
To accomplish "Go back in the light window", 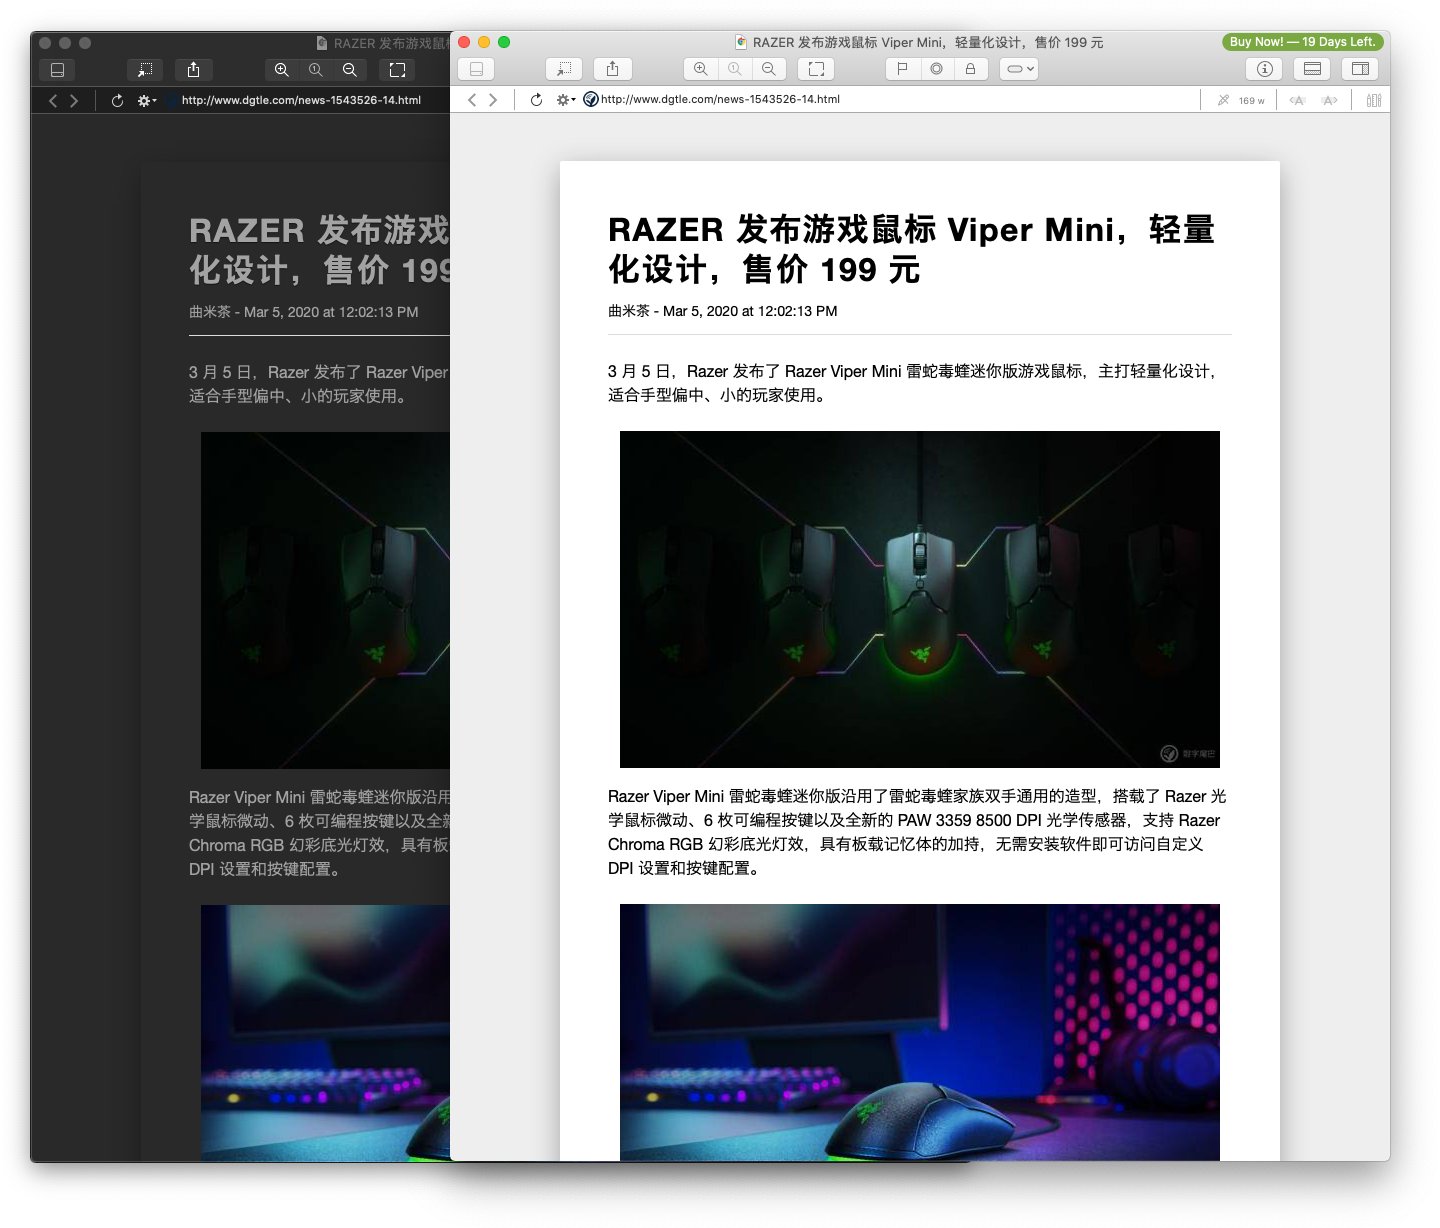I will click(x=472, y=100).
